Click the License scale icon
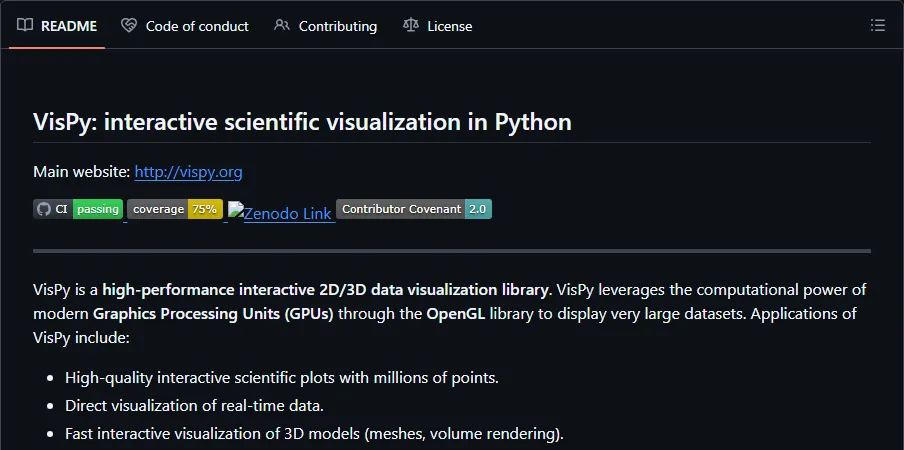The height and width of the screenshot is (450, 904). tap(410, 25)
